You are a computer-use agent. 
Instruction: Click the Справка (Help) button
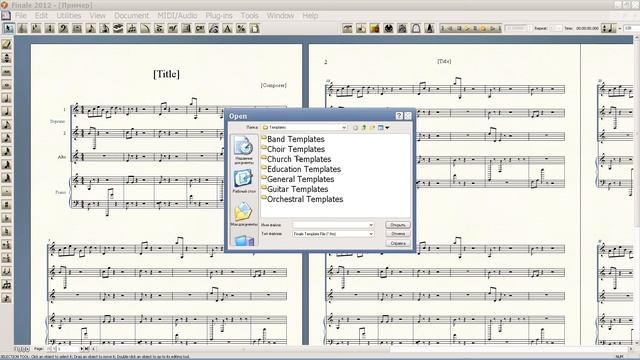pyautogui.click(x=398, y=243)
